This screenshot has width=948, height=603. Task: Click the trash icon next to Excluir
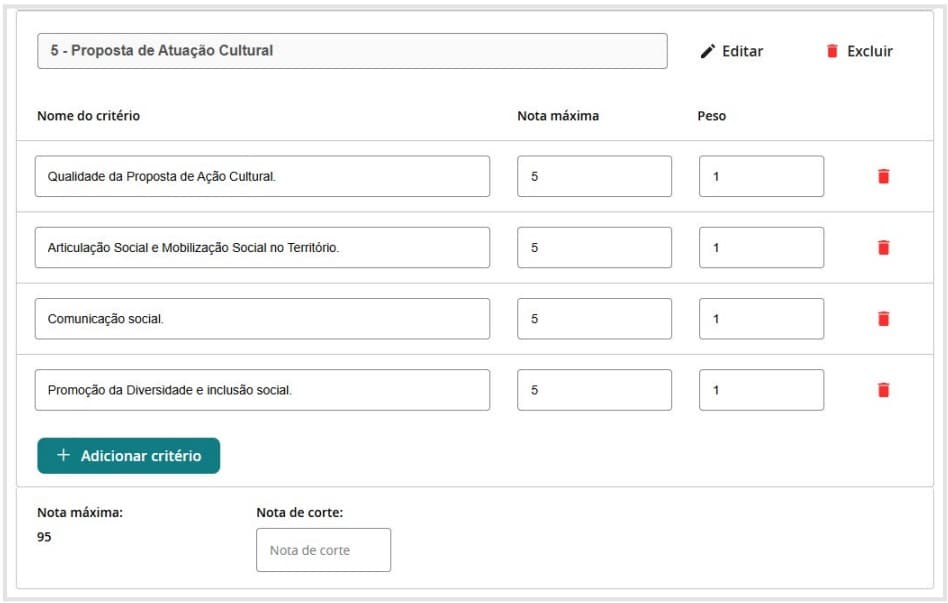pos(832,51)
